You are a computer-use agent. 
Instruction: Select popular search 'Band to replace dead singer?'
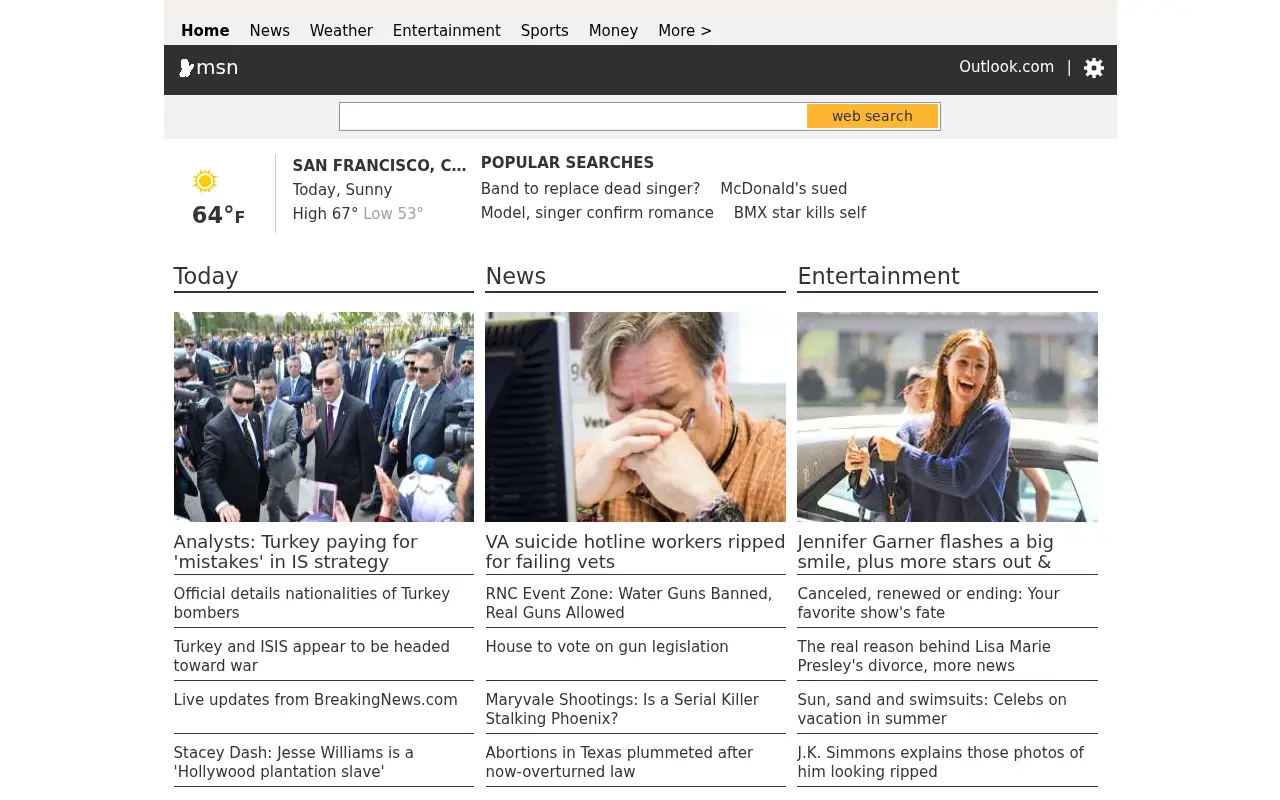pos(590,189)
